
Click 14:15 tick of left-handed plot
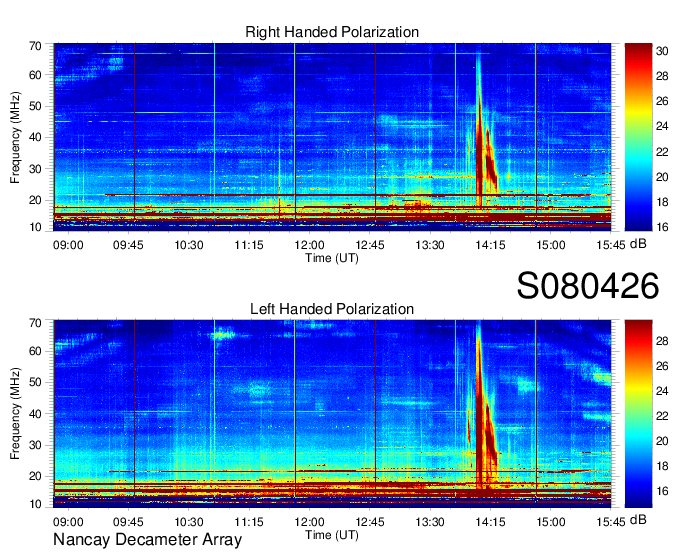[490, 522]
